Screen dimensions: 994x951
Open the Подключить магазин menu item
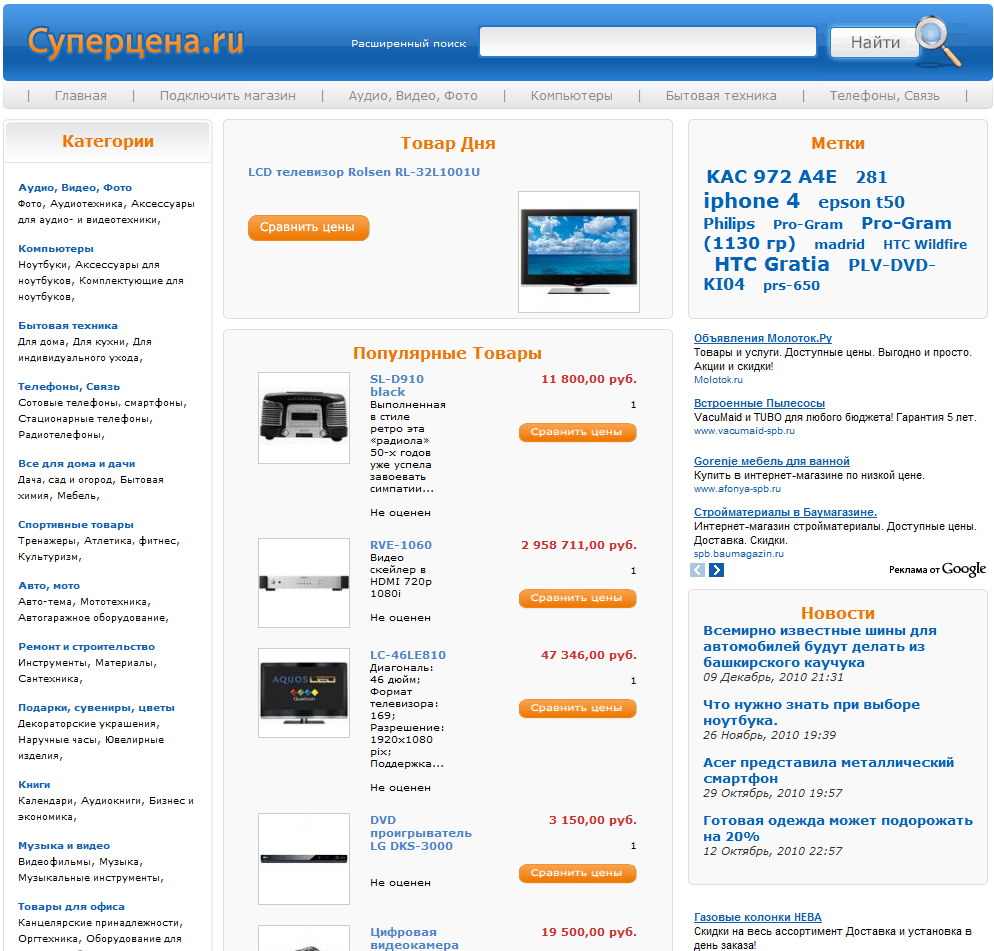(x=228, y=96)
